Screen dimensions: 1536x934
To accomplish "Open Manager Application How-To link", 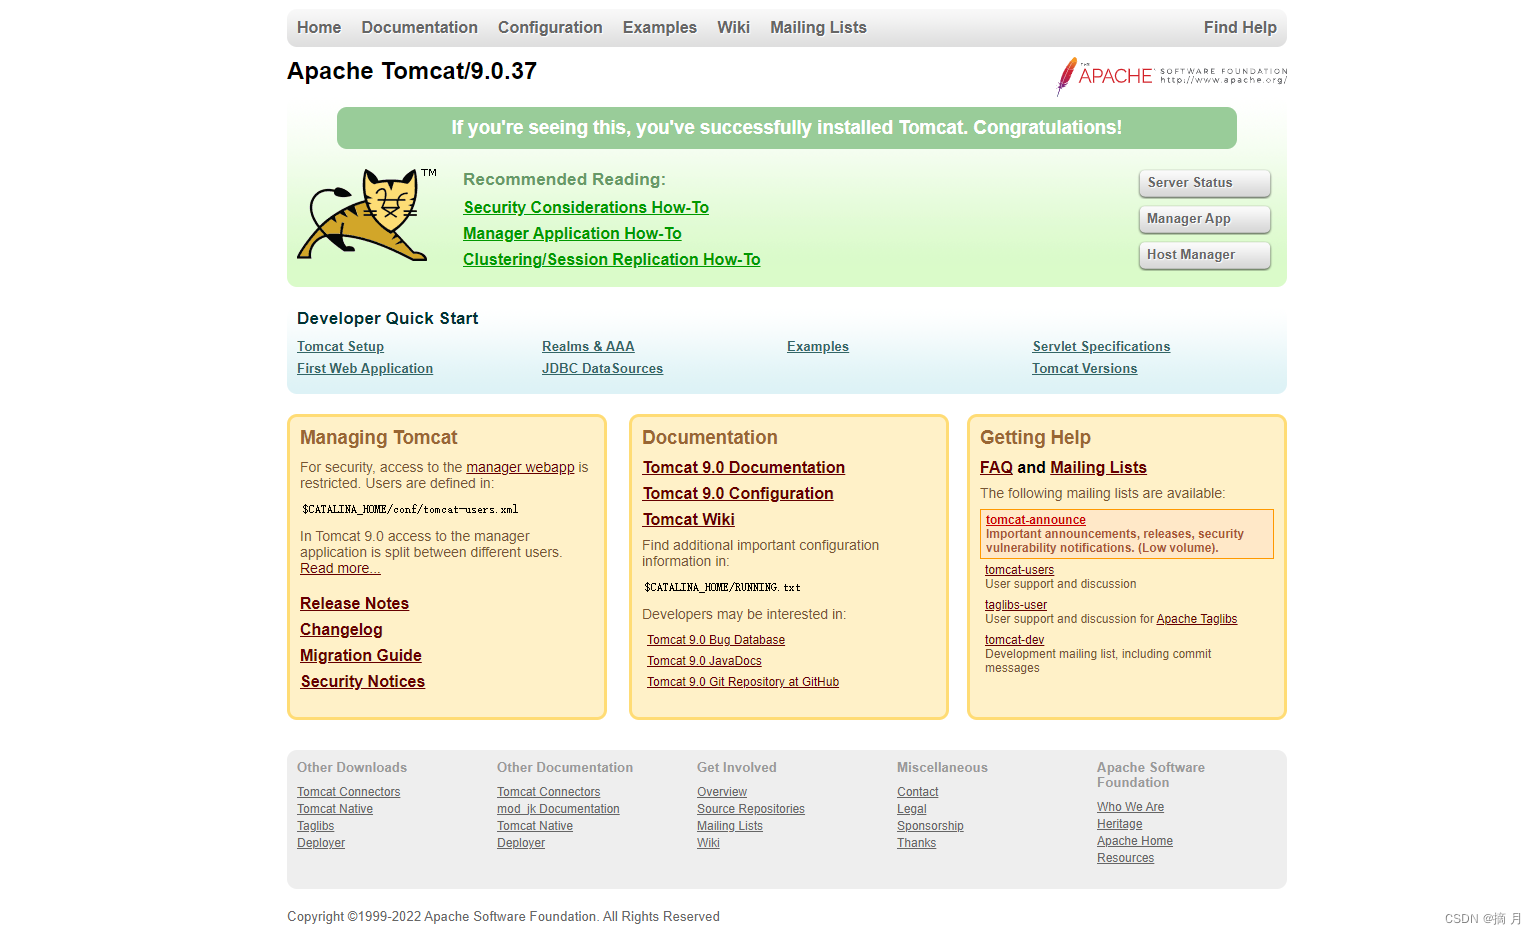I will (572, 233).
